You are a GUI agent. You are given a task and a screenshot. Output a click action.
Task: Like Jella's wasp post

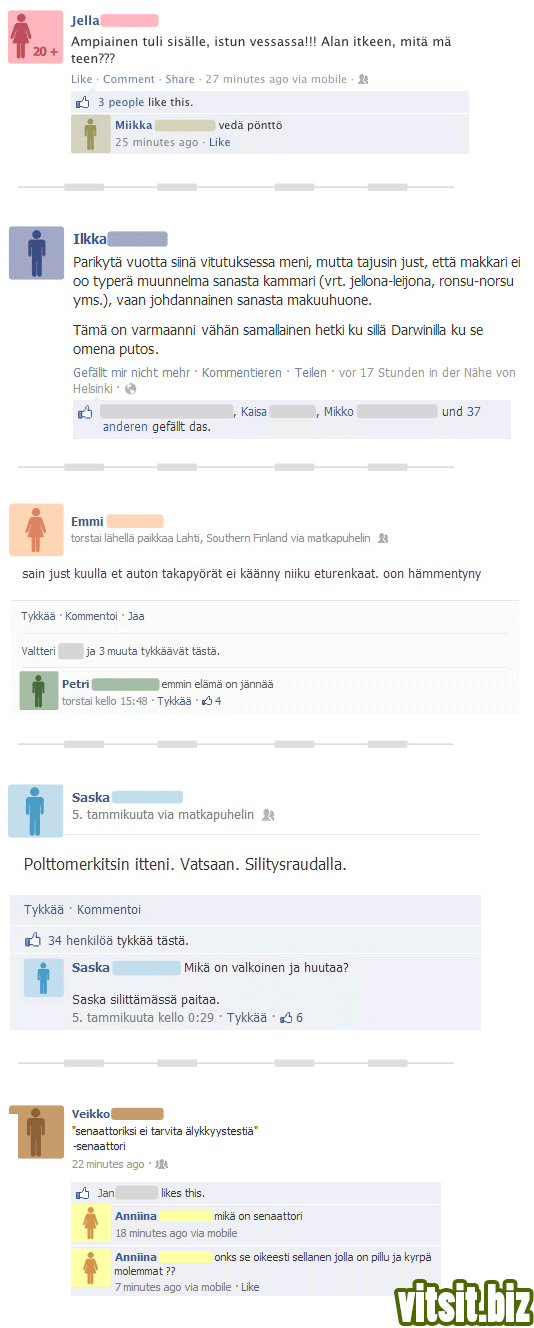tap(82, 79)
